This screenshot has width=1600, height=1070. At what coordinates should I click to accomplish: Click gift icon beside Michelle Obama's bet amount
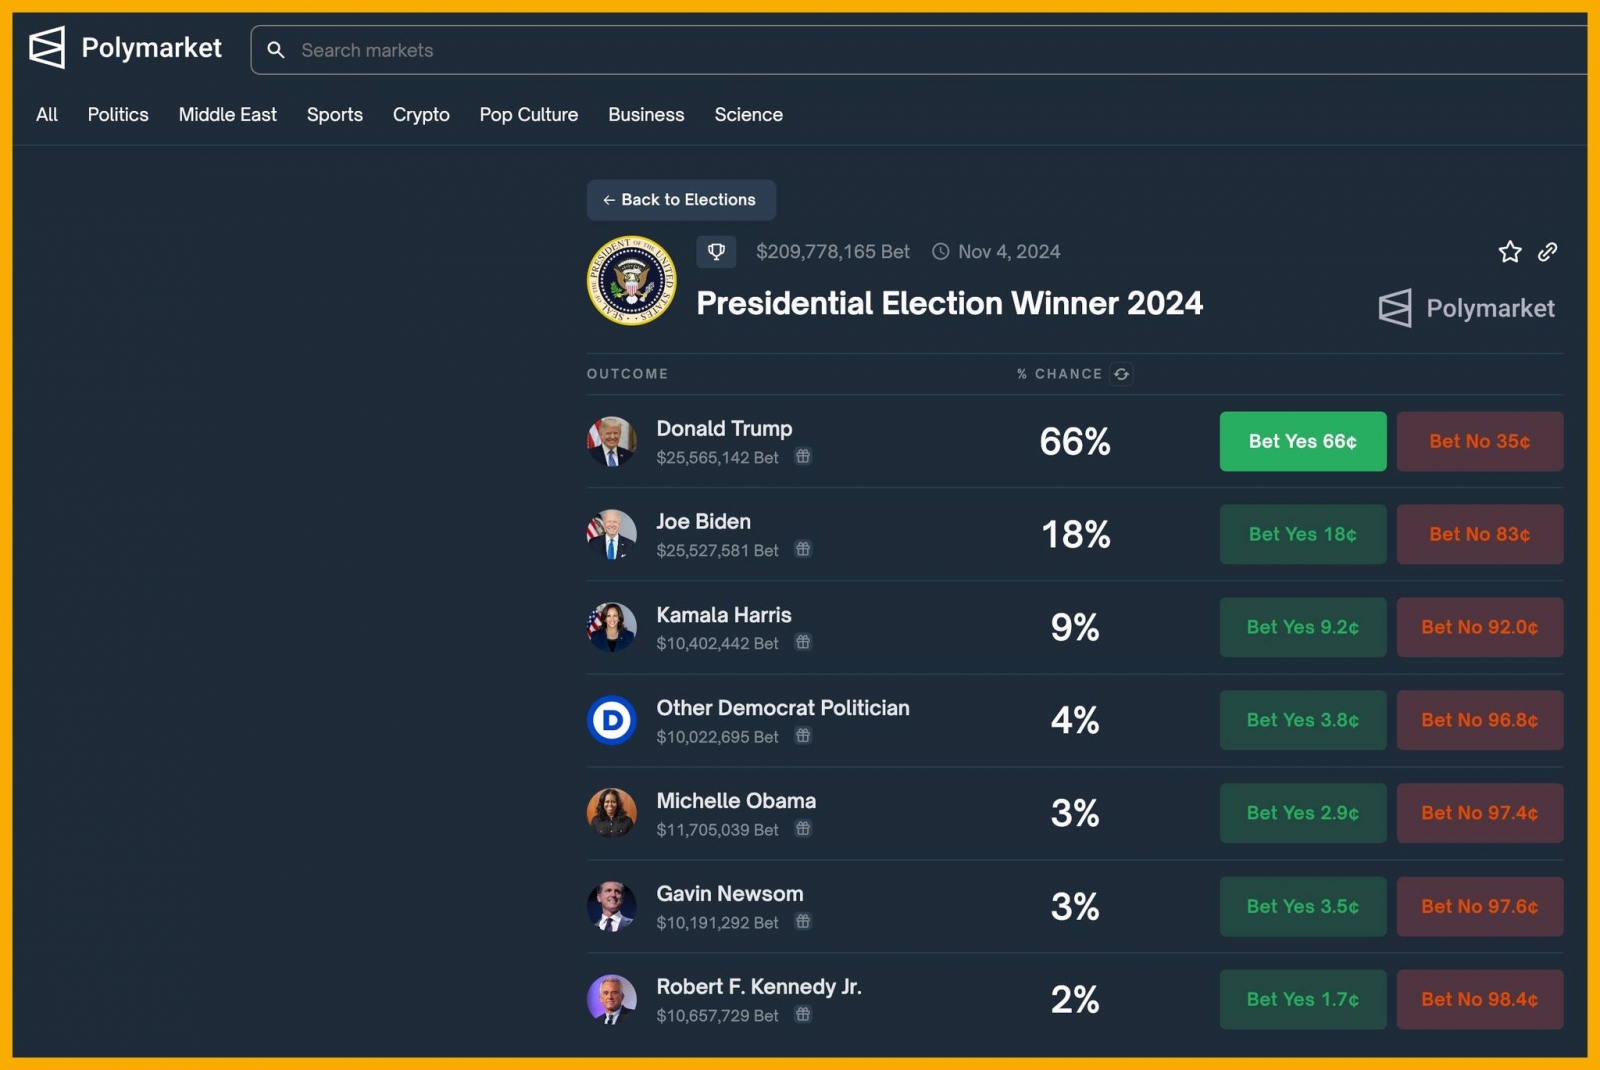point(803,829)
